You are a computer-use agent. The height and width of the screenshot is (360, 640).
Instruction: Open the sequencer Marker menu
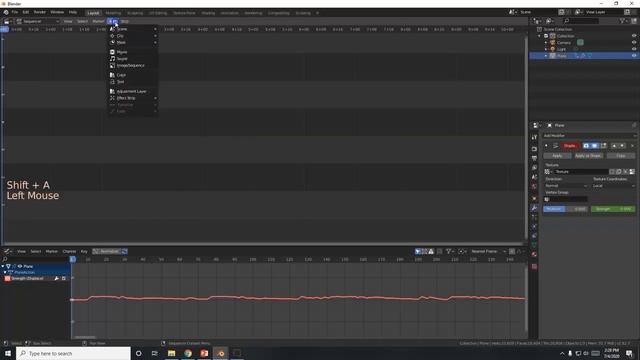[98, 21]
